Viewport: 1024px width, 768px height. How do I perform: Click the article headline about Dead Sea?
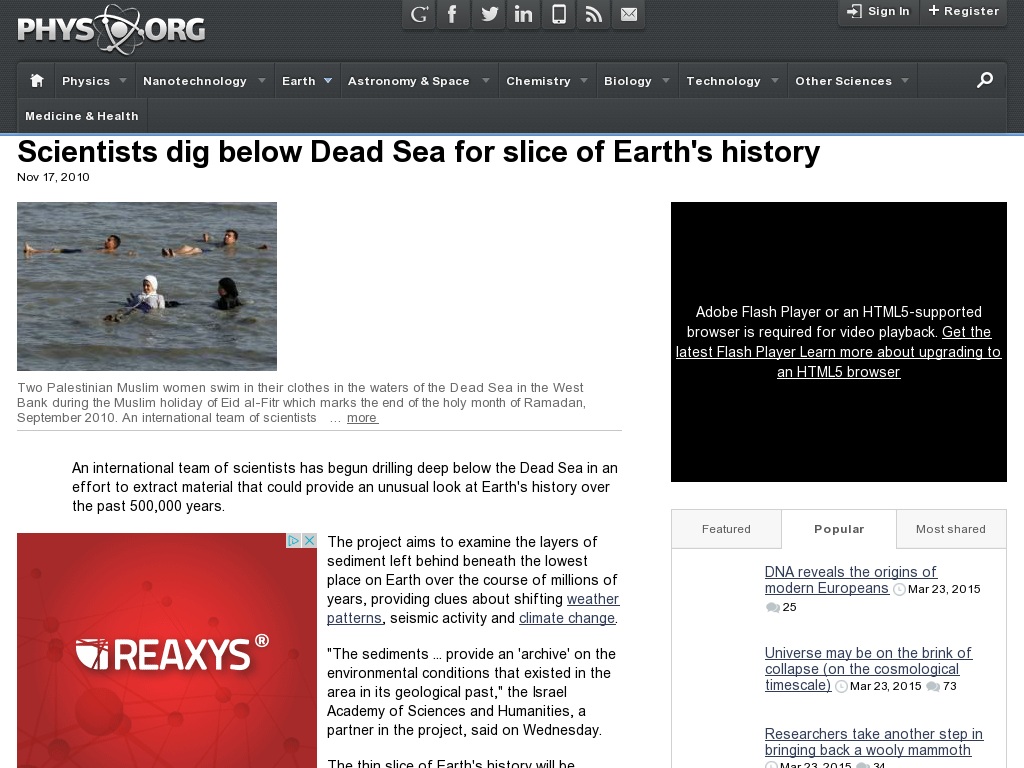(x=419, y=152)
